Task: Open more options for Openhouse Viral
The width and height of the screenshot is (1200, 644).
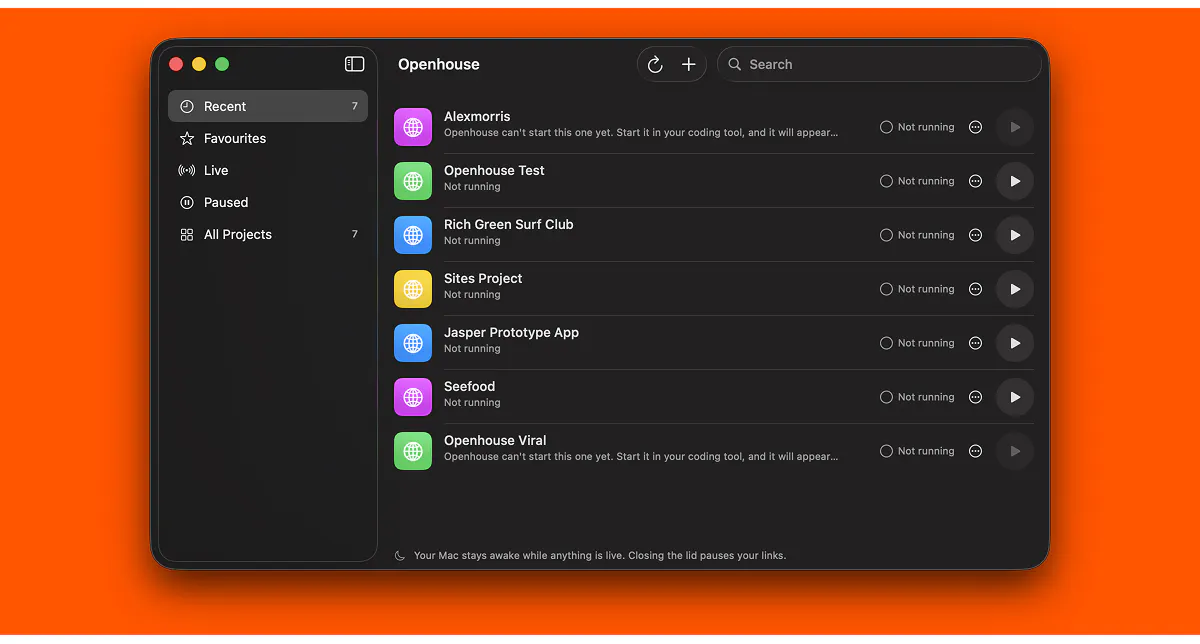Action: pyautogui.click(x=976, y=451)
